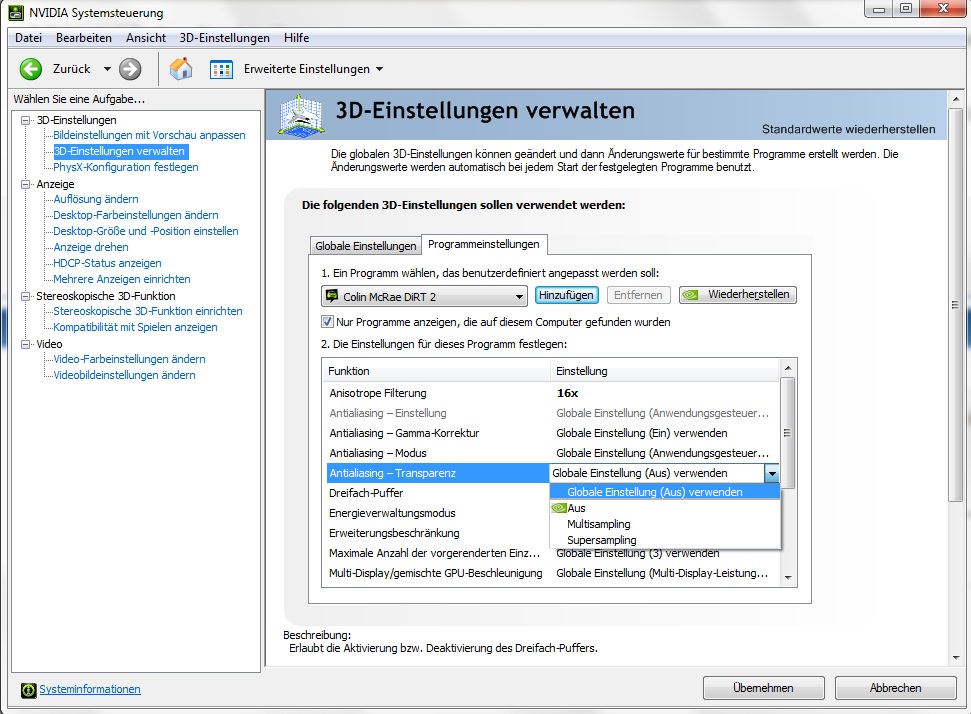Click Standardwerte wiederherstellen link
Viewport: 971px width, 714px height.
tap(848, 129)
